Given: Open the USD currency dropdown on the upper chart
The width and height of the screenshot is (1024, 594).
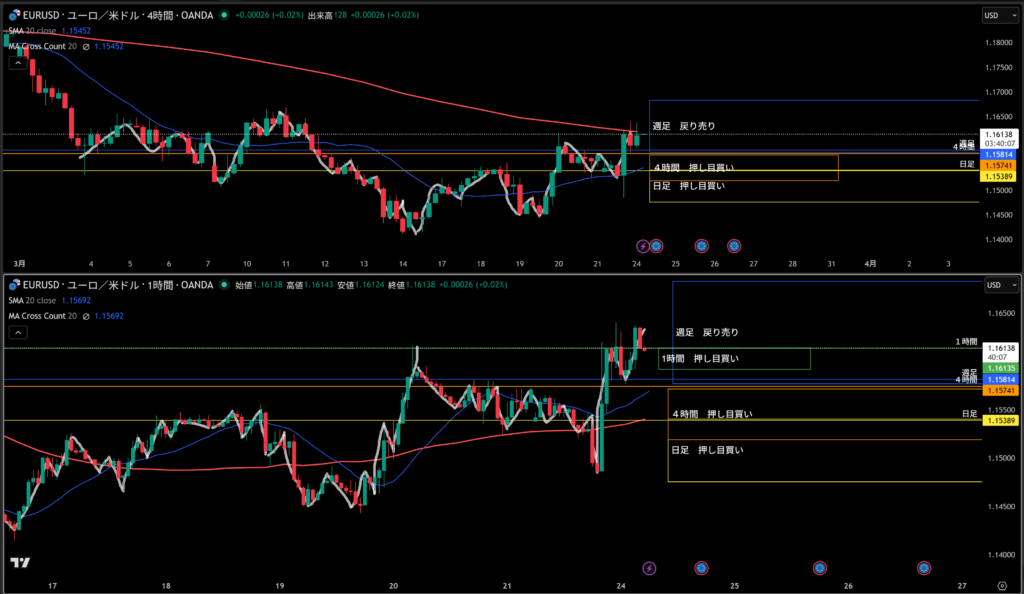Looking at the screenshot, I should pos(995,16).
